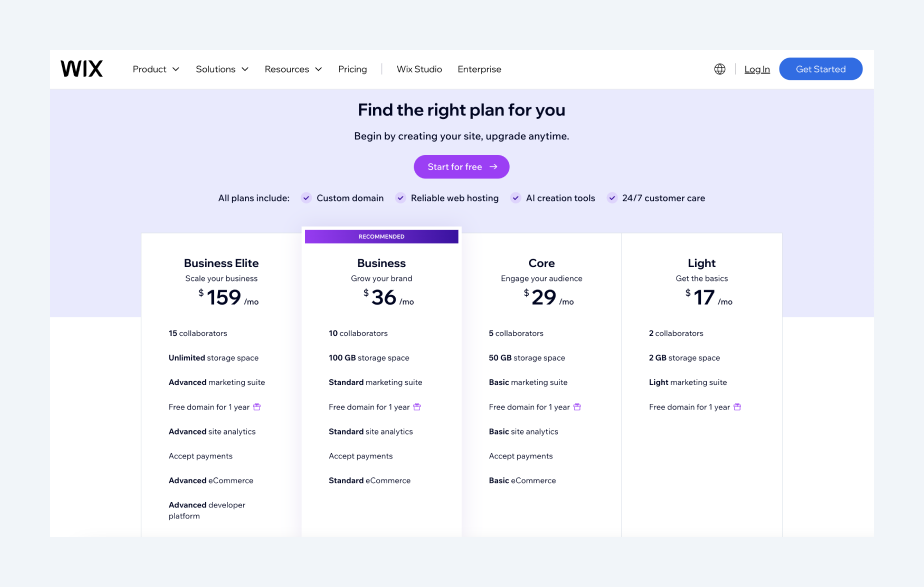Click the $36 /mo price
The height and width of the screenshot is (587, 924).
pos(388,297)
